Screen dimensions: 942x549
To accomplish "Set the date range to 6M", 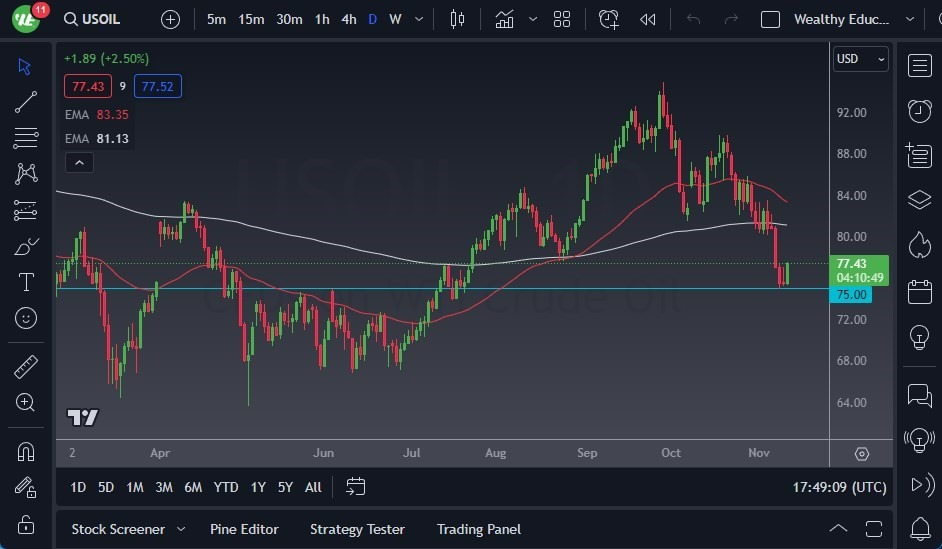I will (x=193, y=487).
